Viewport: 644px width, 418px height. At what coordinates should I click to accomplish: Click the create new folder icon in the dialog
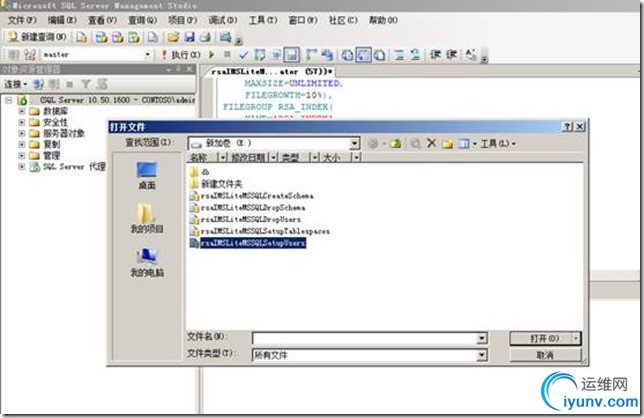click(x=448, y=143)
